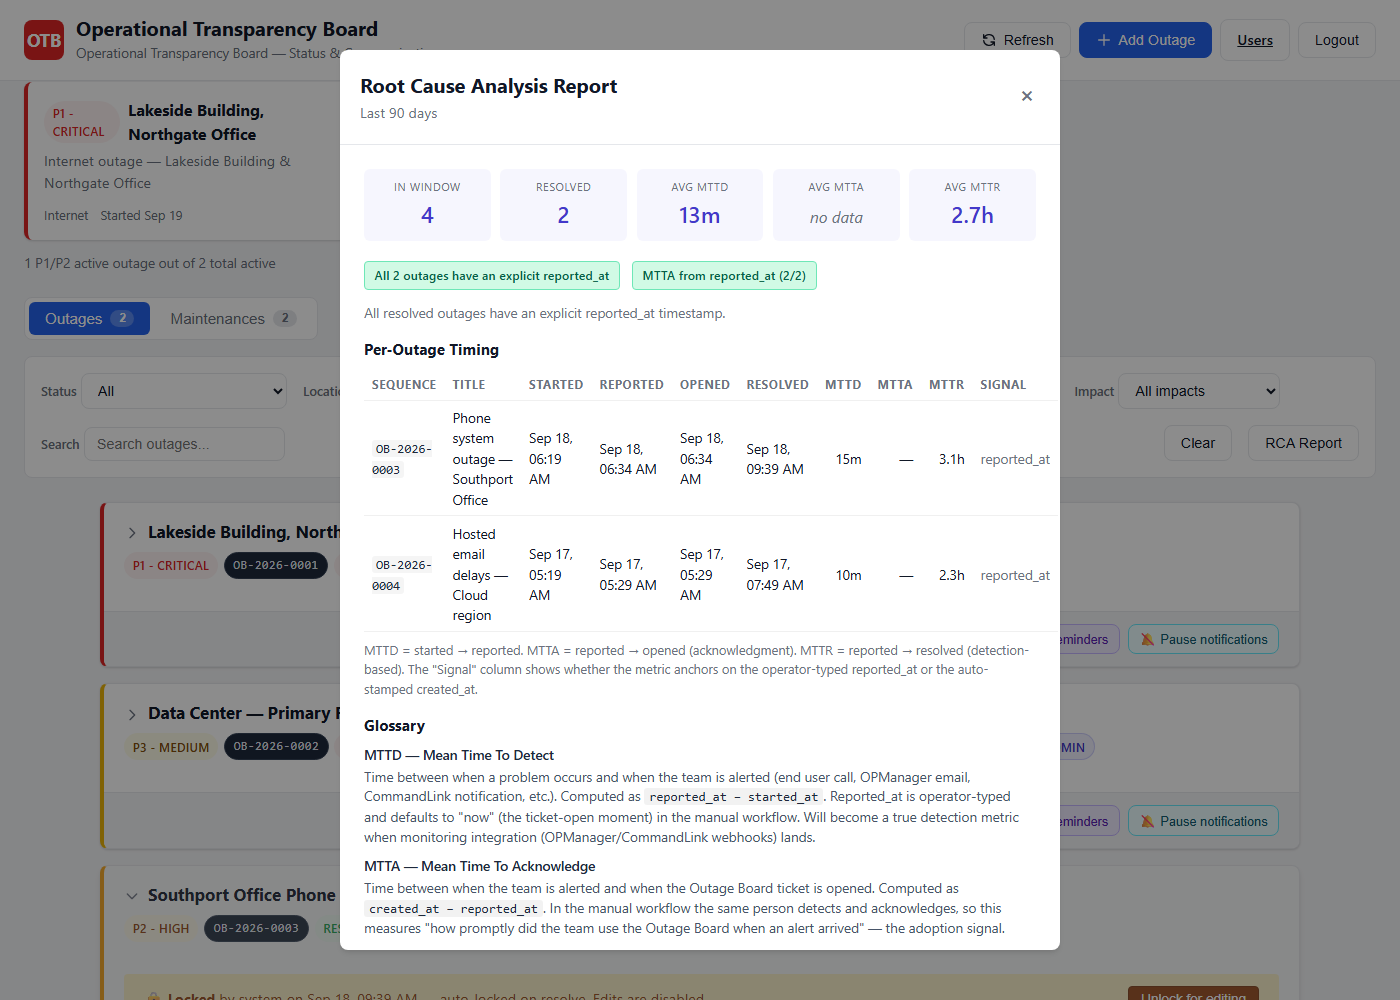Screen dimensions: 1400x1000
Task: Click the Refresh button
Action: pos(1017,40)
